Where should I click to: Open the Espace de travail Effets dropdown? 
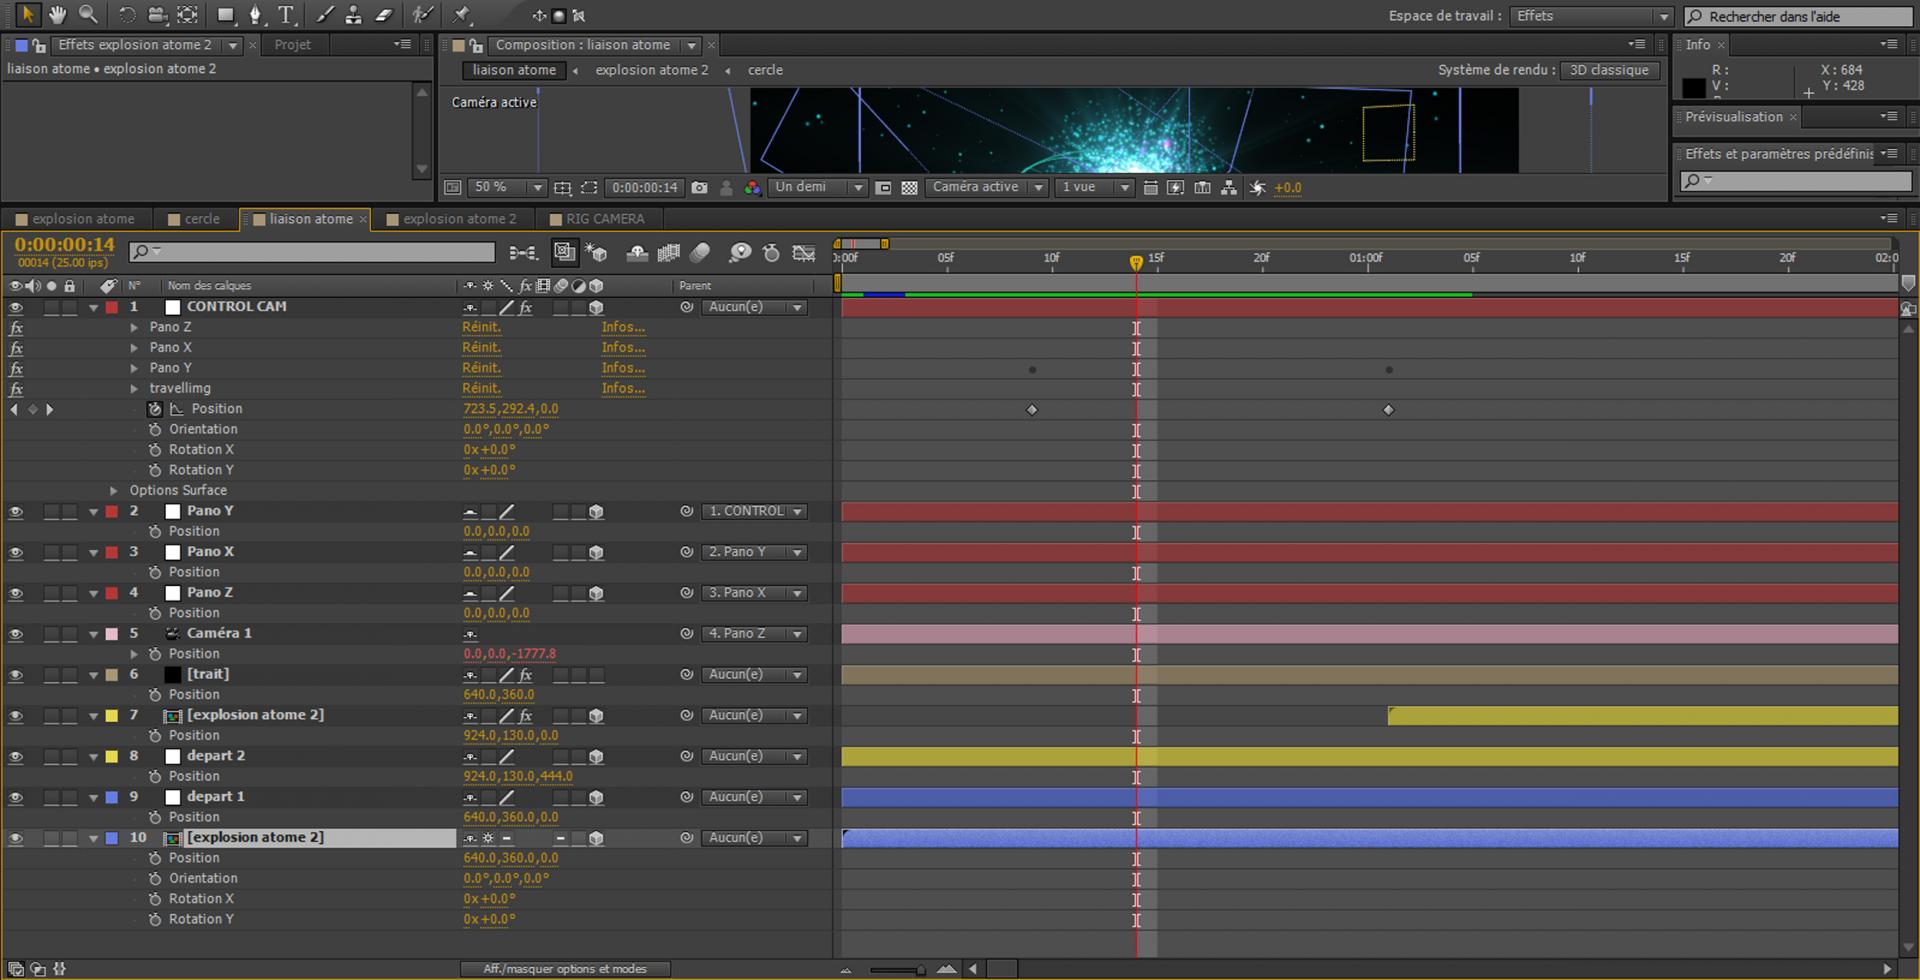point(1590,16)
